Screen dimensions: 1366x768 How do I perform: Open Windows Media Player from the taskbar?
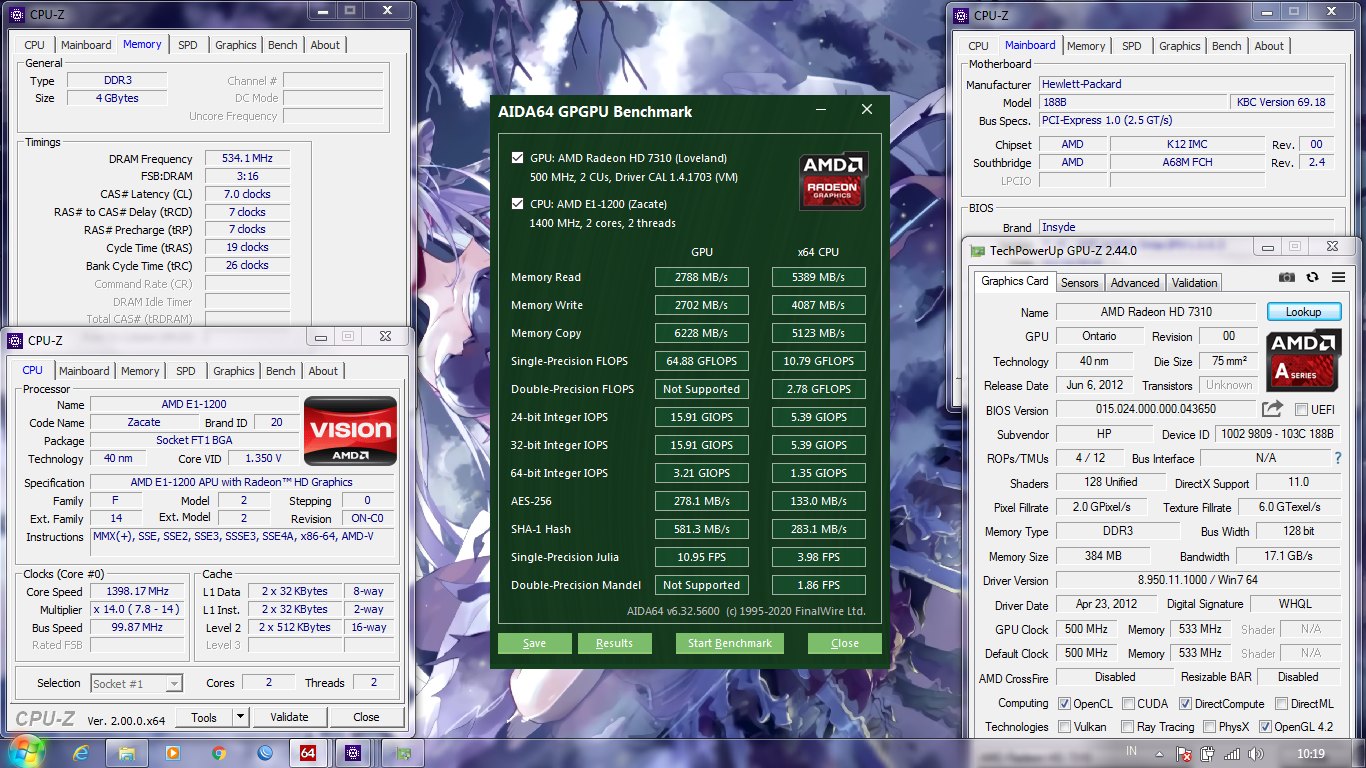pos(173,752)
